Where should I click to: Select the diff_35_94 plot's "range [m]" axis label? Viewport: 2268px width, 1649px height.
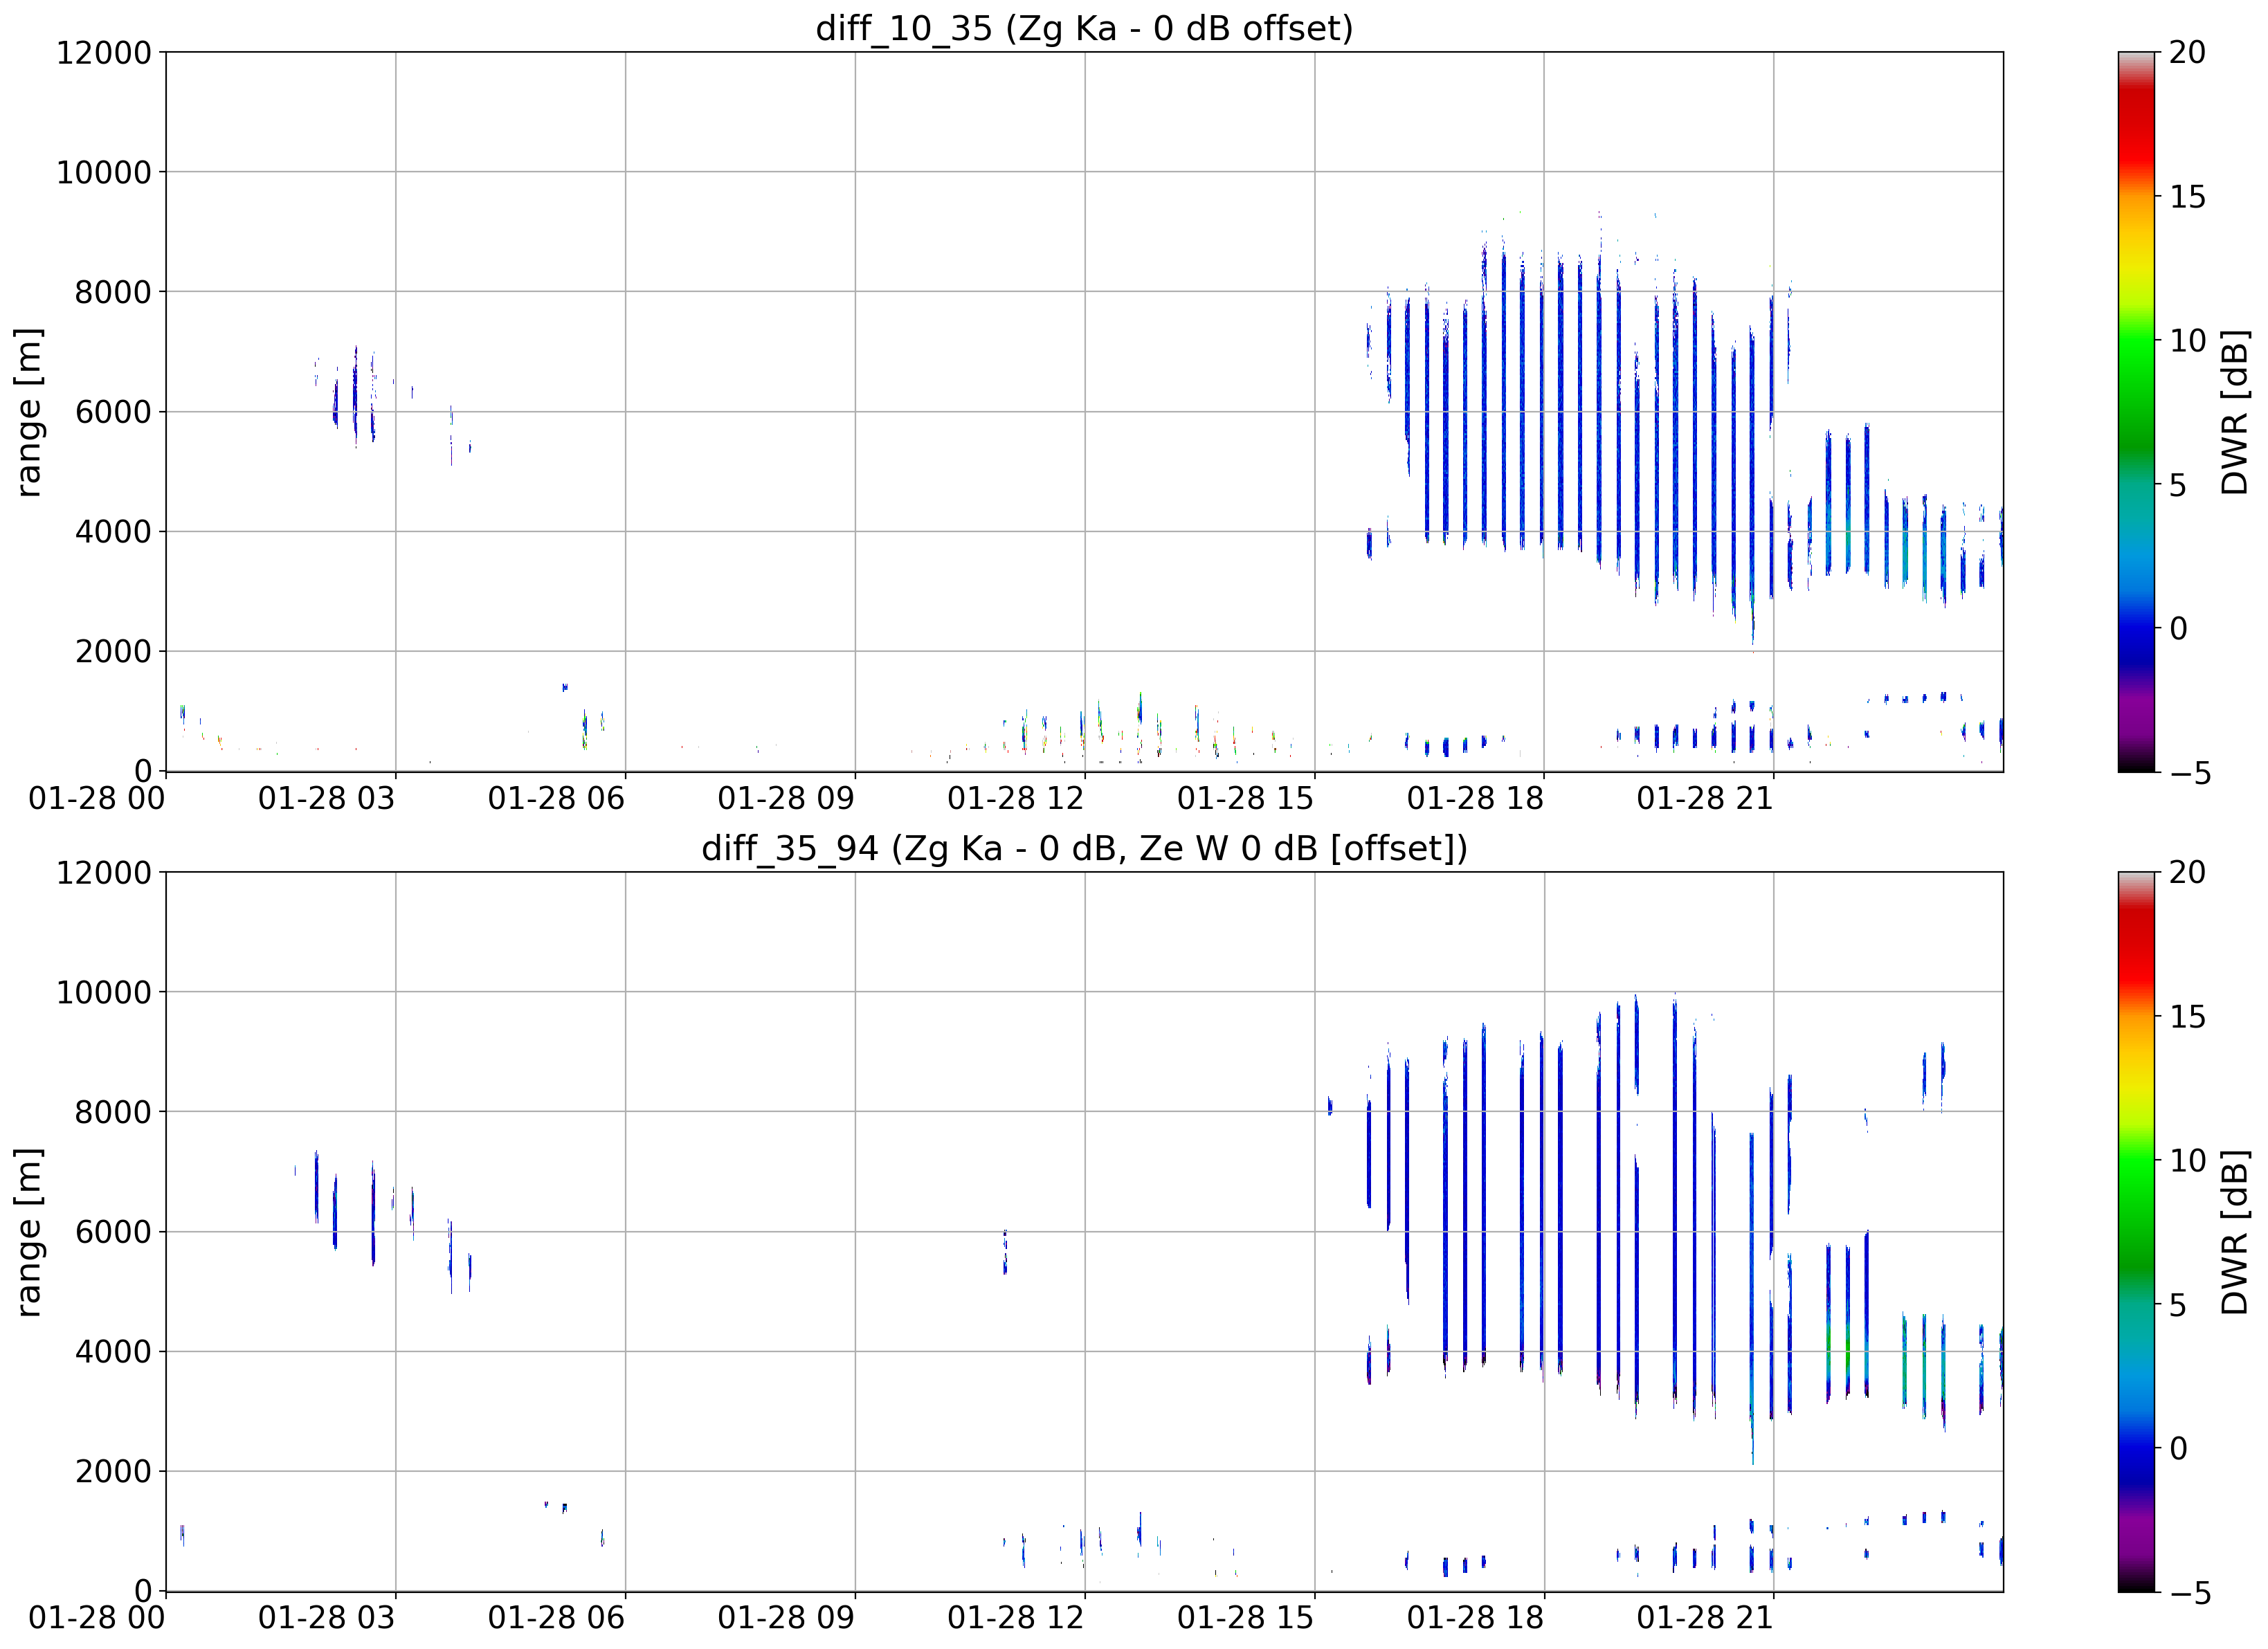pos(28,1232)
